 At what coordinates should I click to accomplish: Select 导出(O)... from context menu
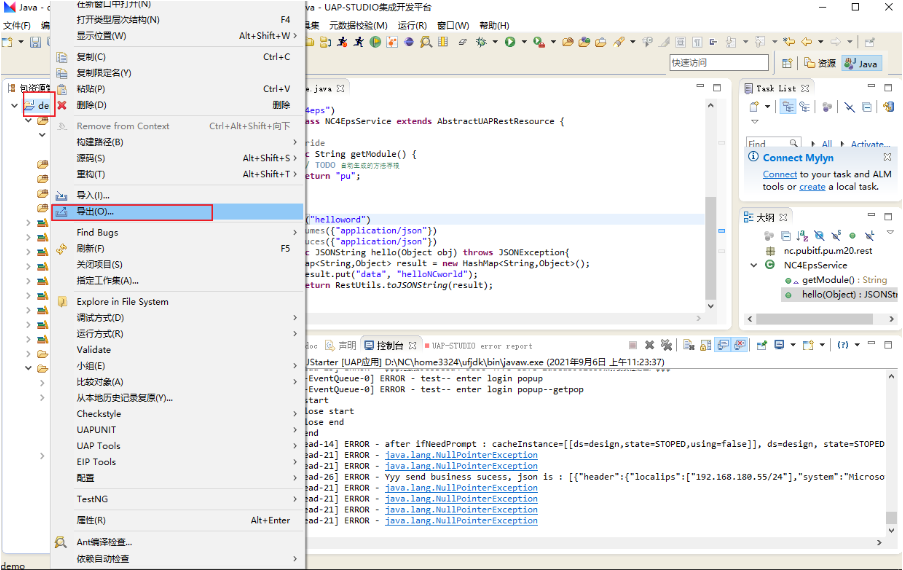[177, 212]
